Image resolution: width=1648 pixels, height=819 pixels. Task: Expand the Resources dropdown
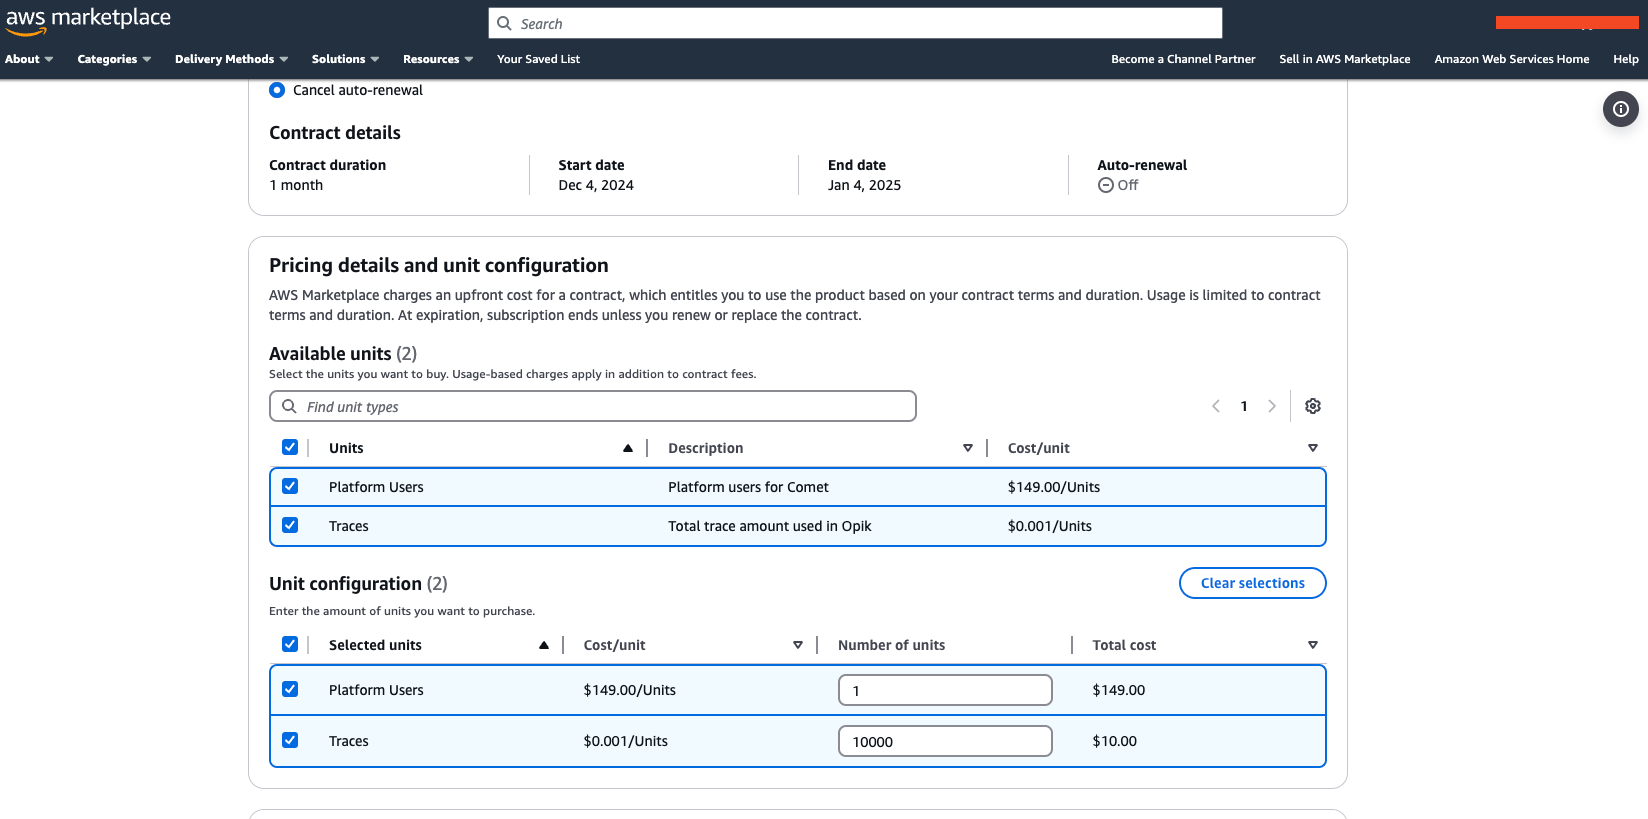click(438, 59)
